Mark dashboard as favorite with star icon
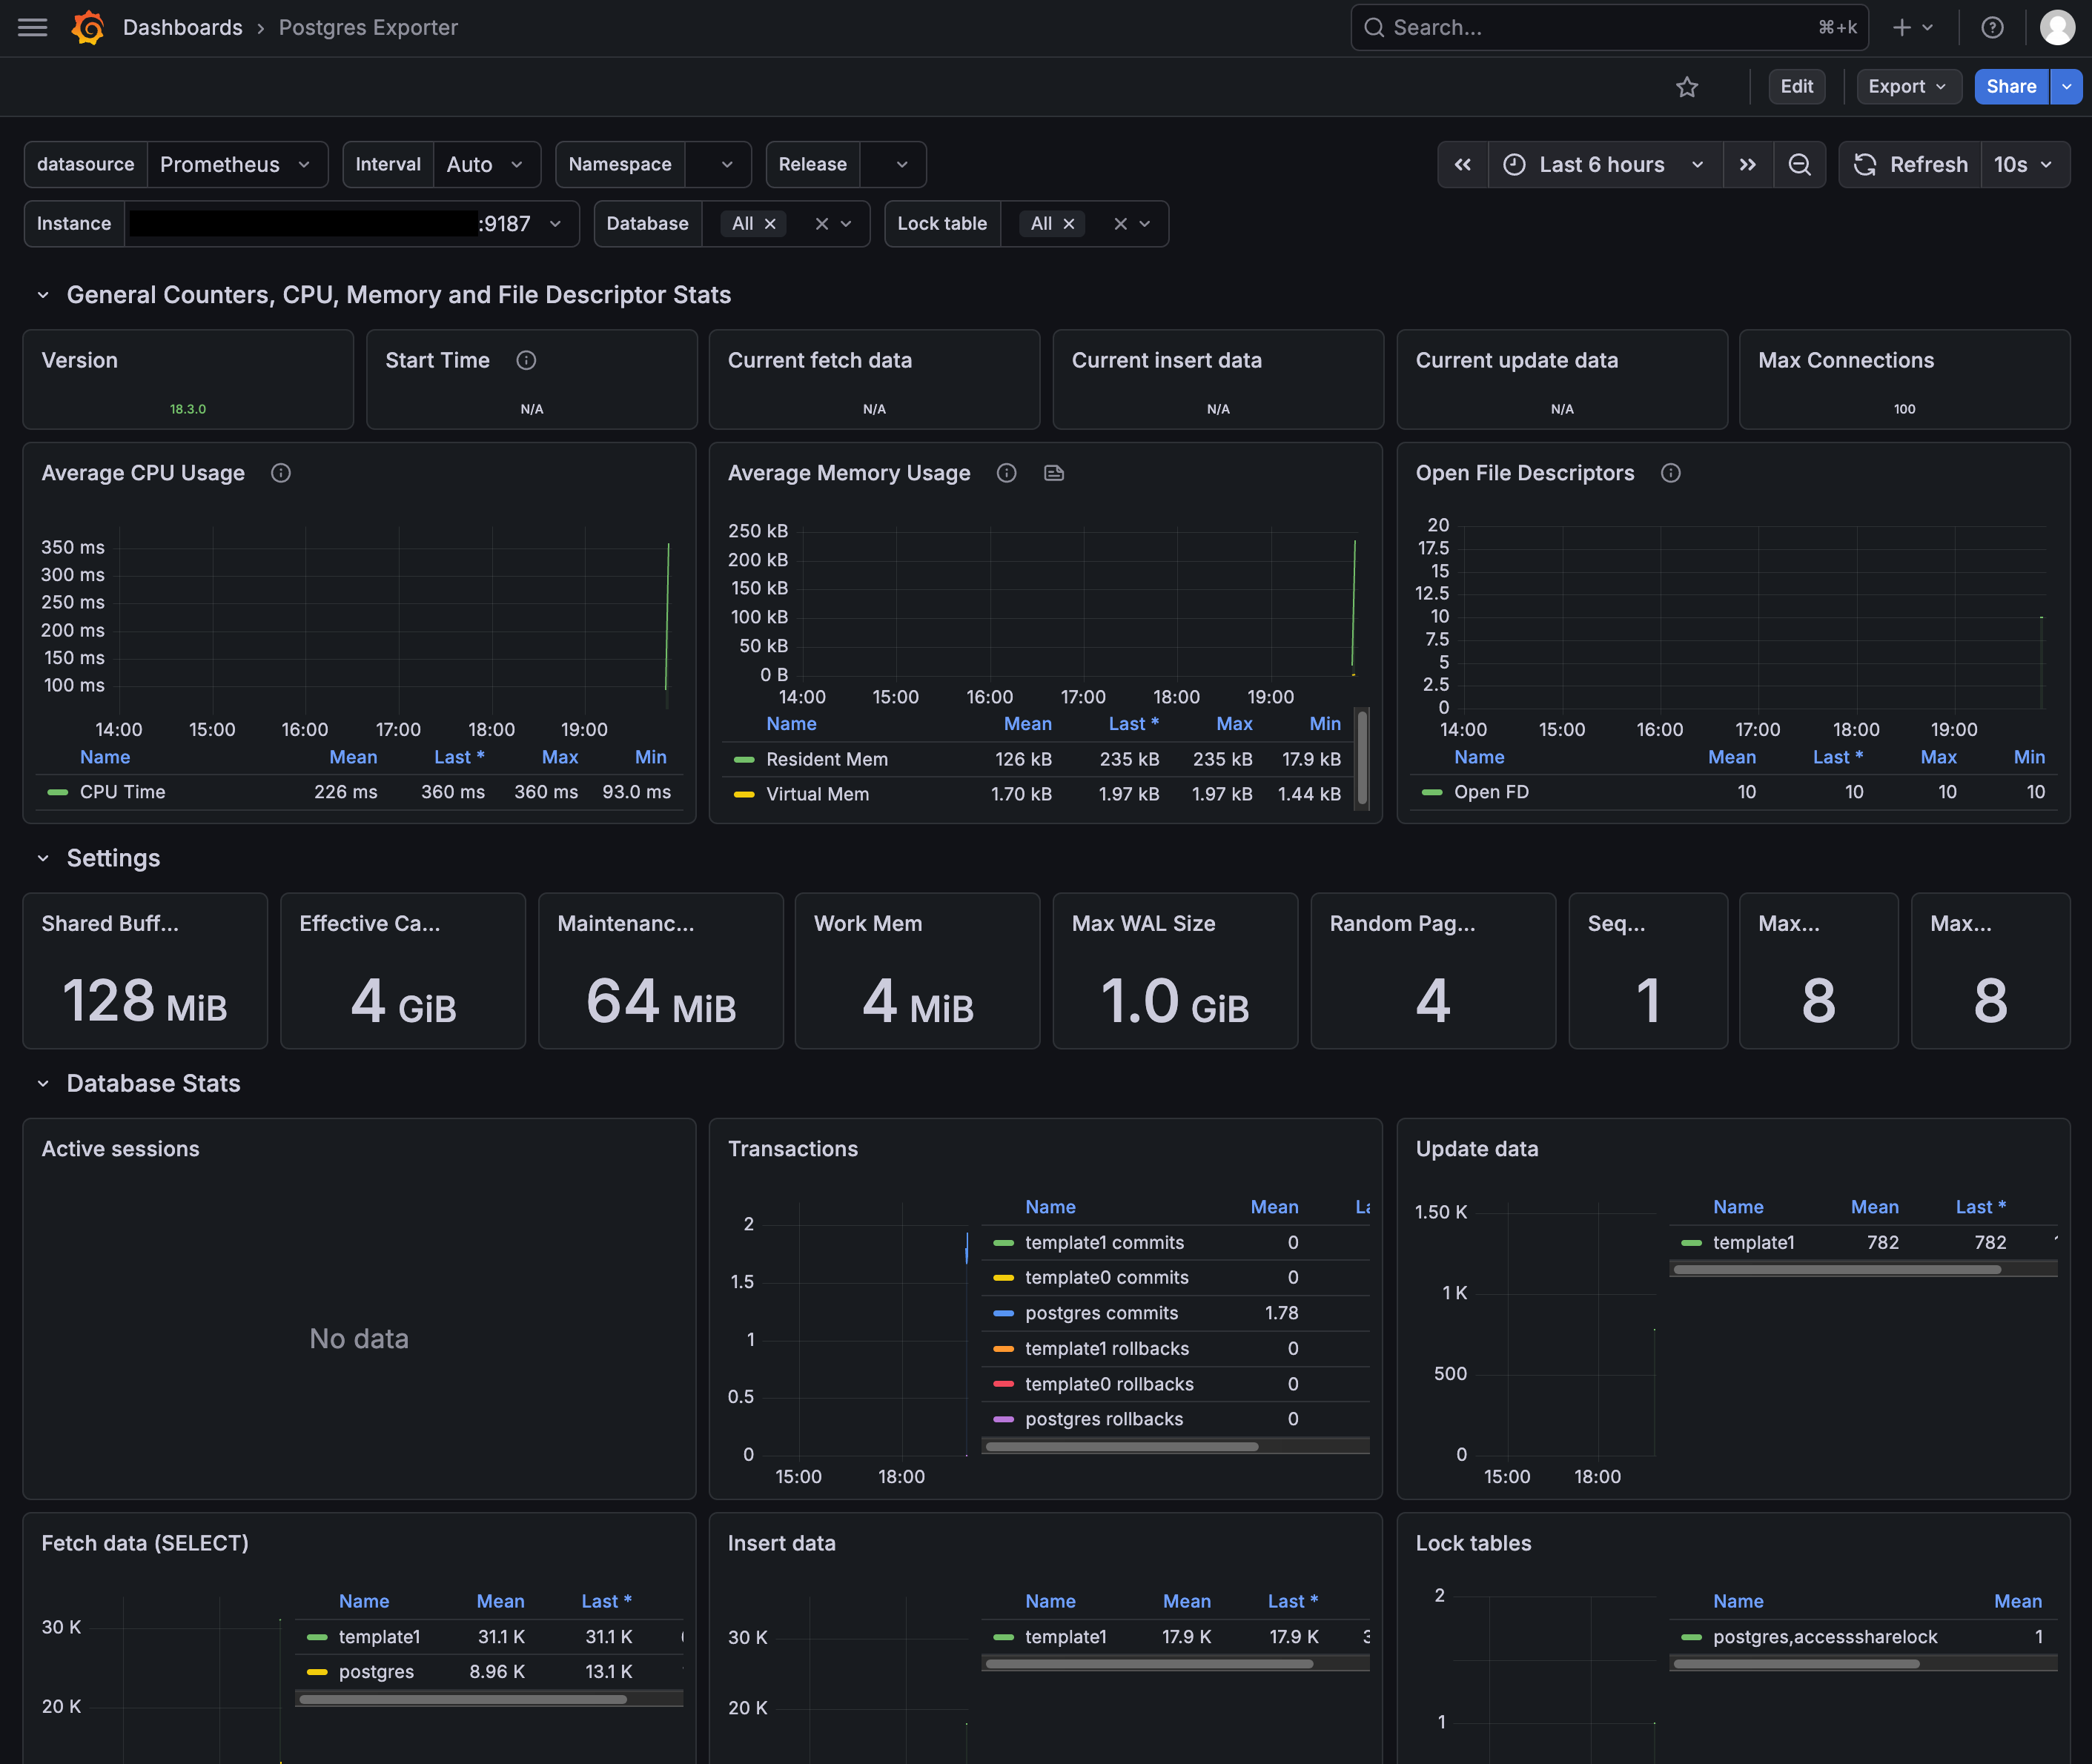Image resolution: width=2092 pixels, height=1764 pixels. (x=1687, y=87)
